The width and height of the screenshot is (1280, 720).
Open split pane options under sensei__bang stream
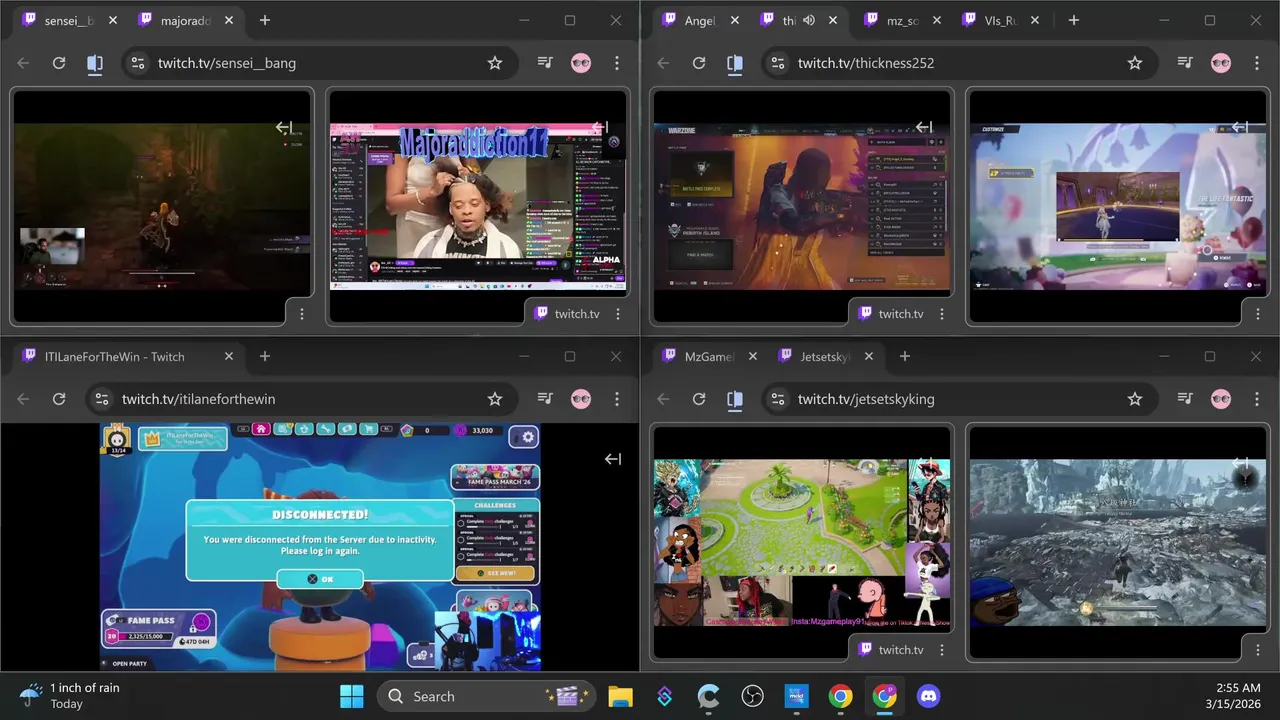[x=302, y=314]
